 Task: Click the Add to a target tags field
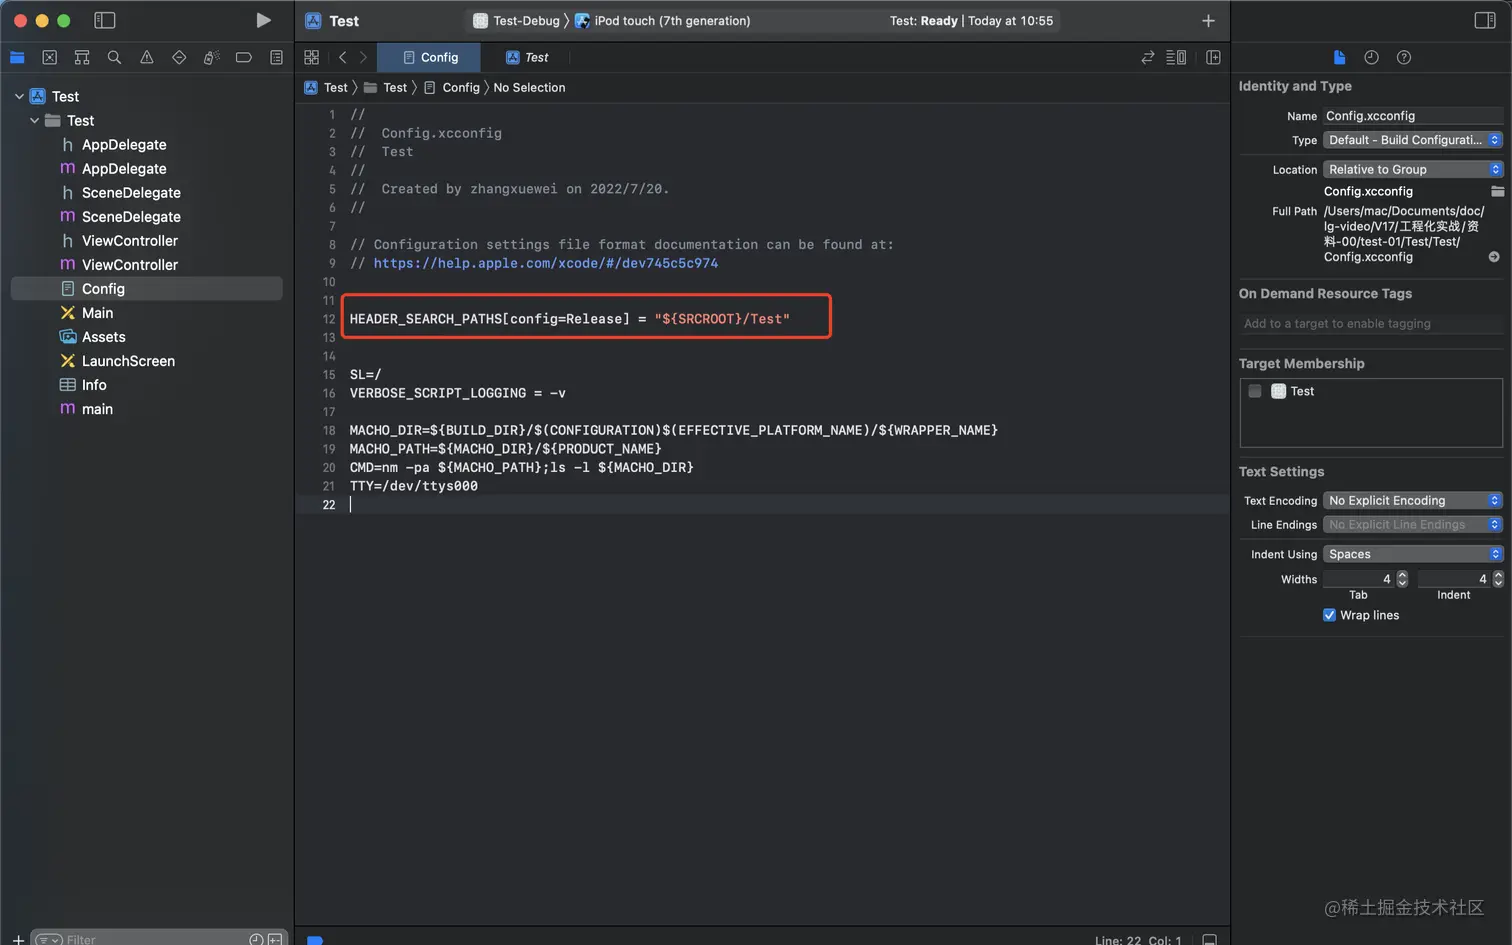click(x=1371, y=324)
